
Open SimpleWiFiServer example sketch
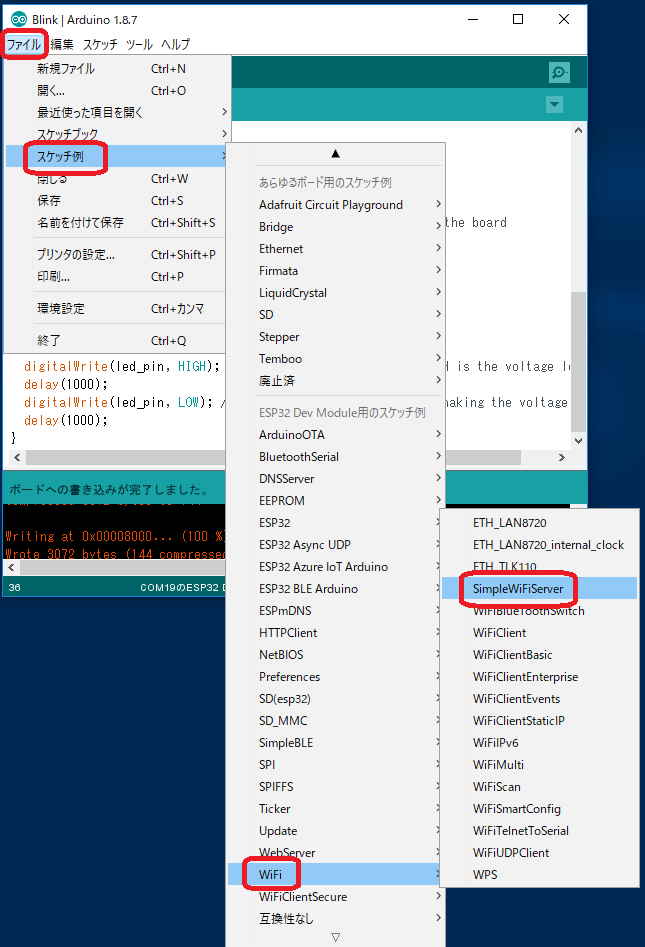(539, 589)
